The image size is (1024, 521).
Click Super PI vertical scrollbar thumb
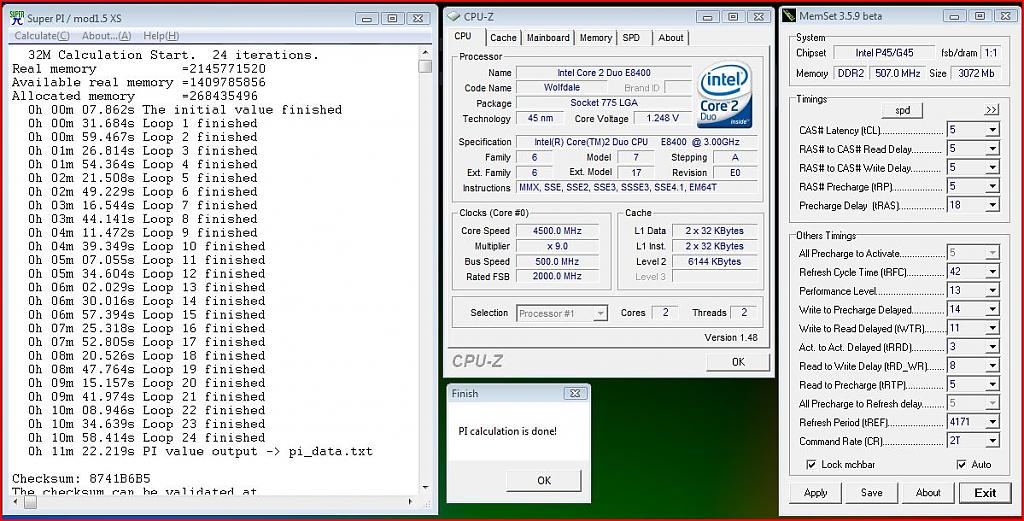pos(425,66)
